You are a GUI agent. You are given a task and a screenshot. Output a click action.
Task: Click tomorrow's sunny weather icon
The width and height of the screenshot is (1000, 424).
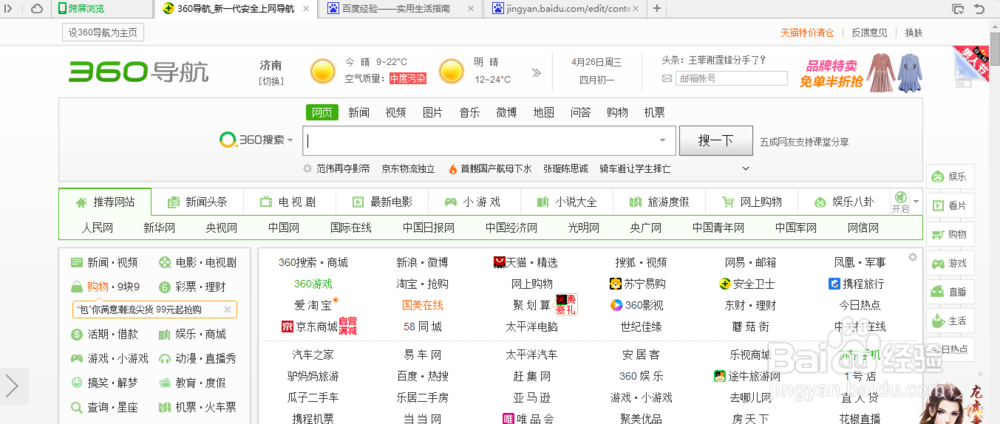(x=451, y=71)
